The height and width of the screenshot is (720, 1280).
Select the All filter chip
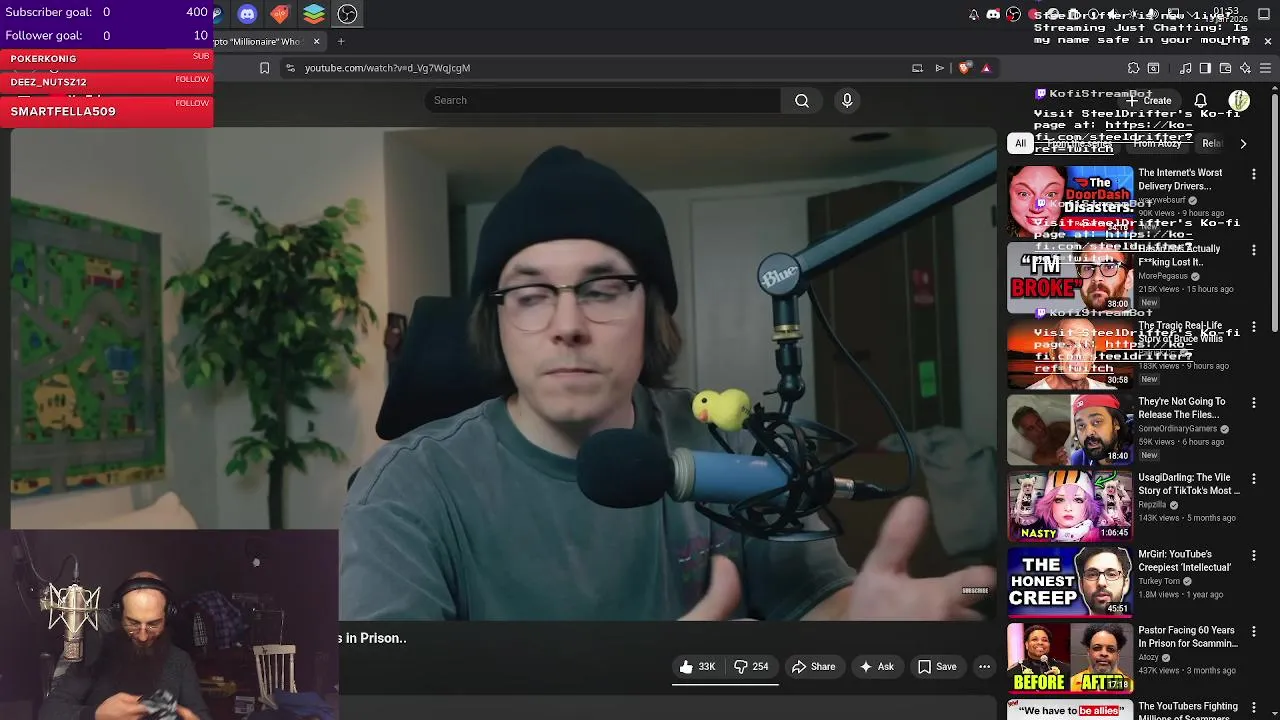click(1020, 143)
